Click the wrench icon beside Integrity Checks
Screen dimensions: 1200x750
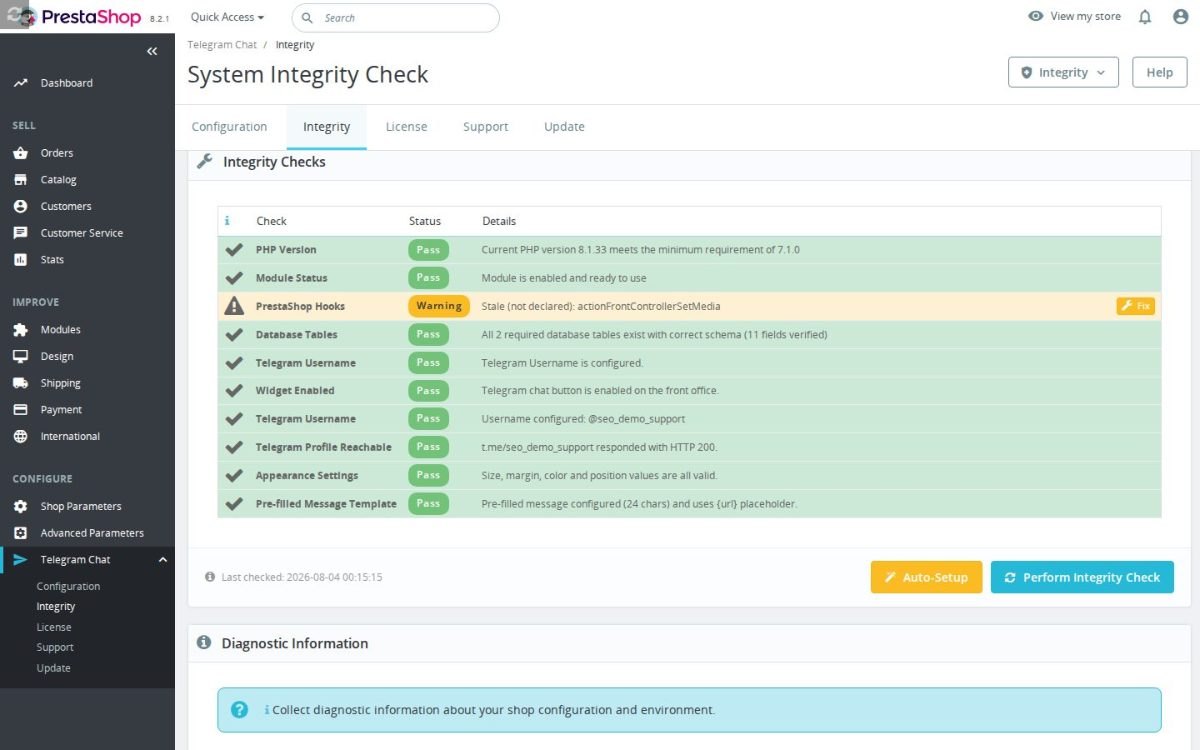[x=204, y=161]
